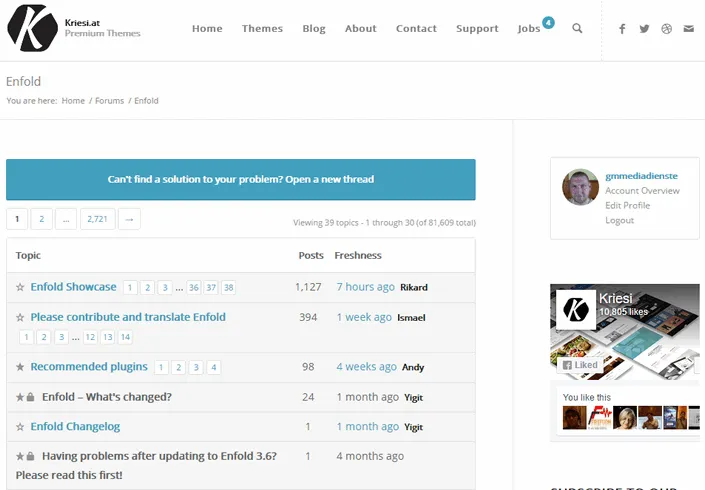The height and width of the screenshot is (490, 705).
Task: Click the 1 week ago freshness link
Action: coord(364,317)
